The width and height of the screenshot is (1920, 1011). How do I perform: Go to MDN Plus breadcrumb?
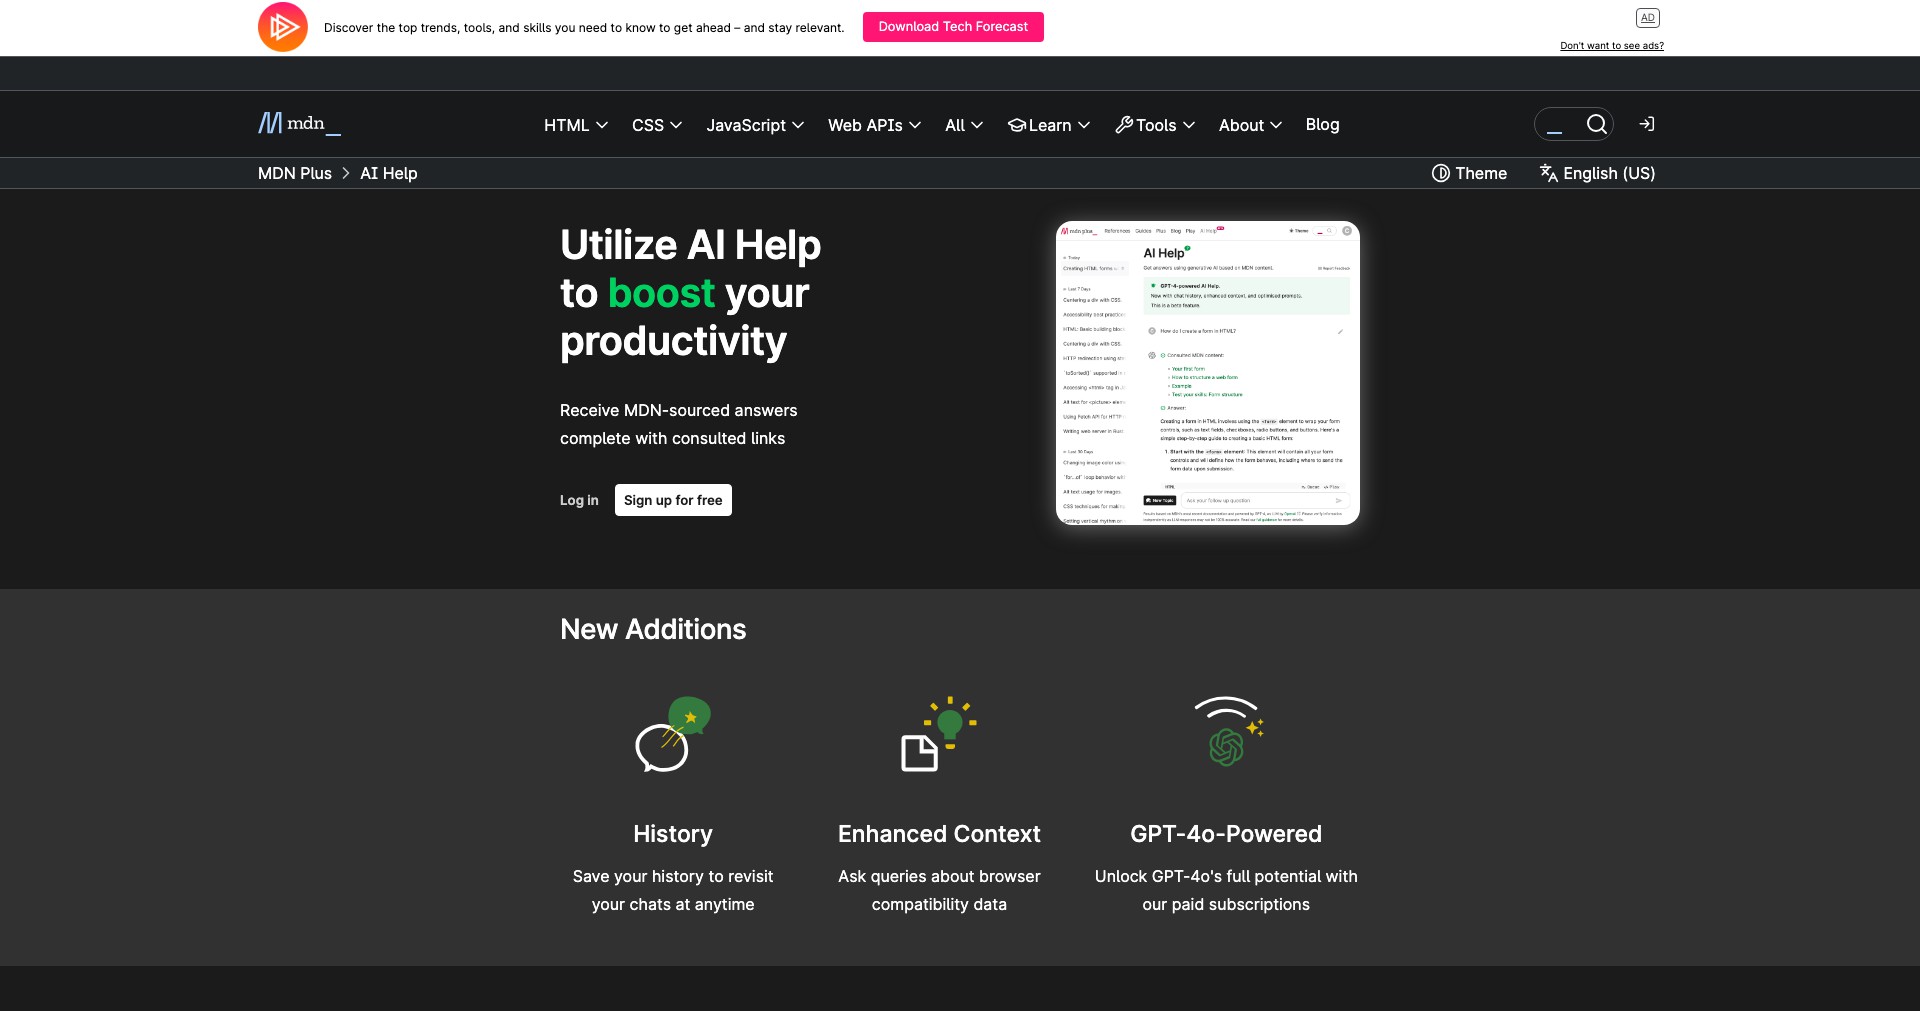point(295,173)
